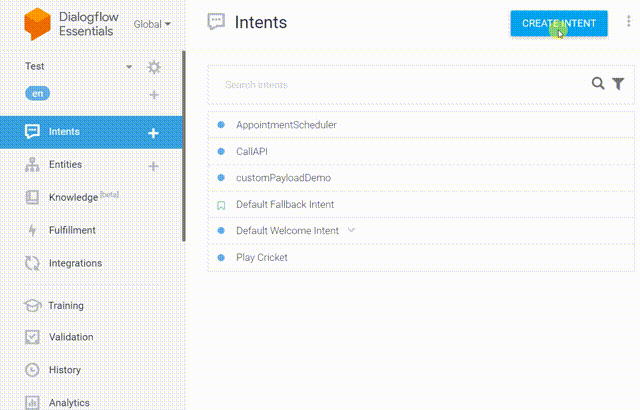Screen dimensions: 640x410
Task: Click the blue dot beside Play Cricket
Action: pos(221,258)
